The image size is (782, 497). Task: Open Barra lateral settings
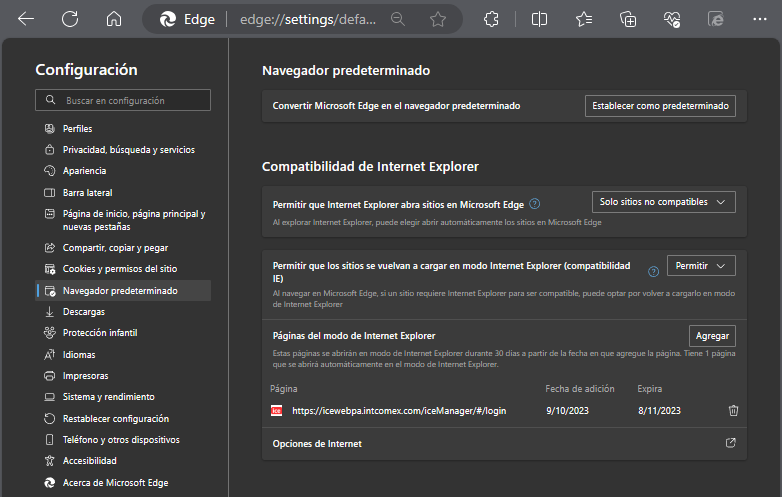[124, 192]
